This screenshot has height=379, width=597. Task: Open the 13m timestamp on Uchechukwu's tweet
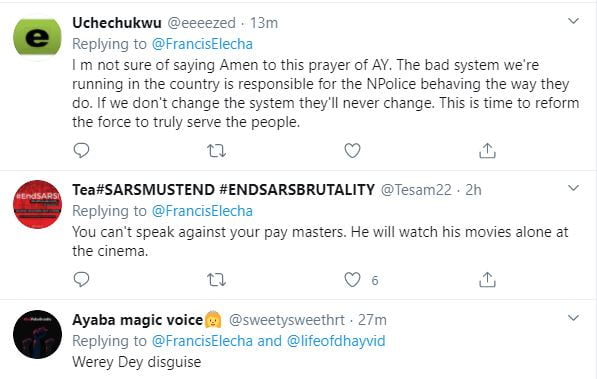point(264,23)
